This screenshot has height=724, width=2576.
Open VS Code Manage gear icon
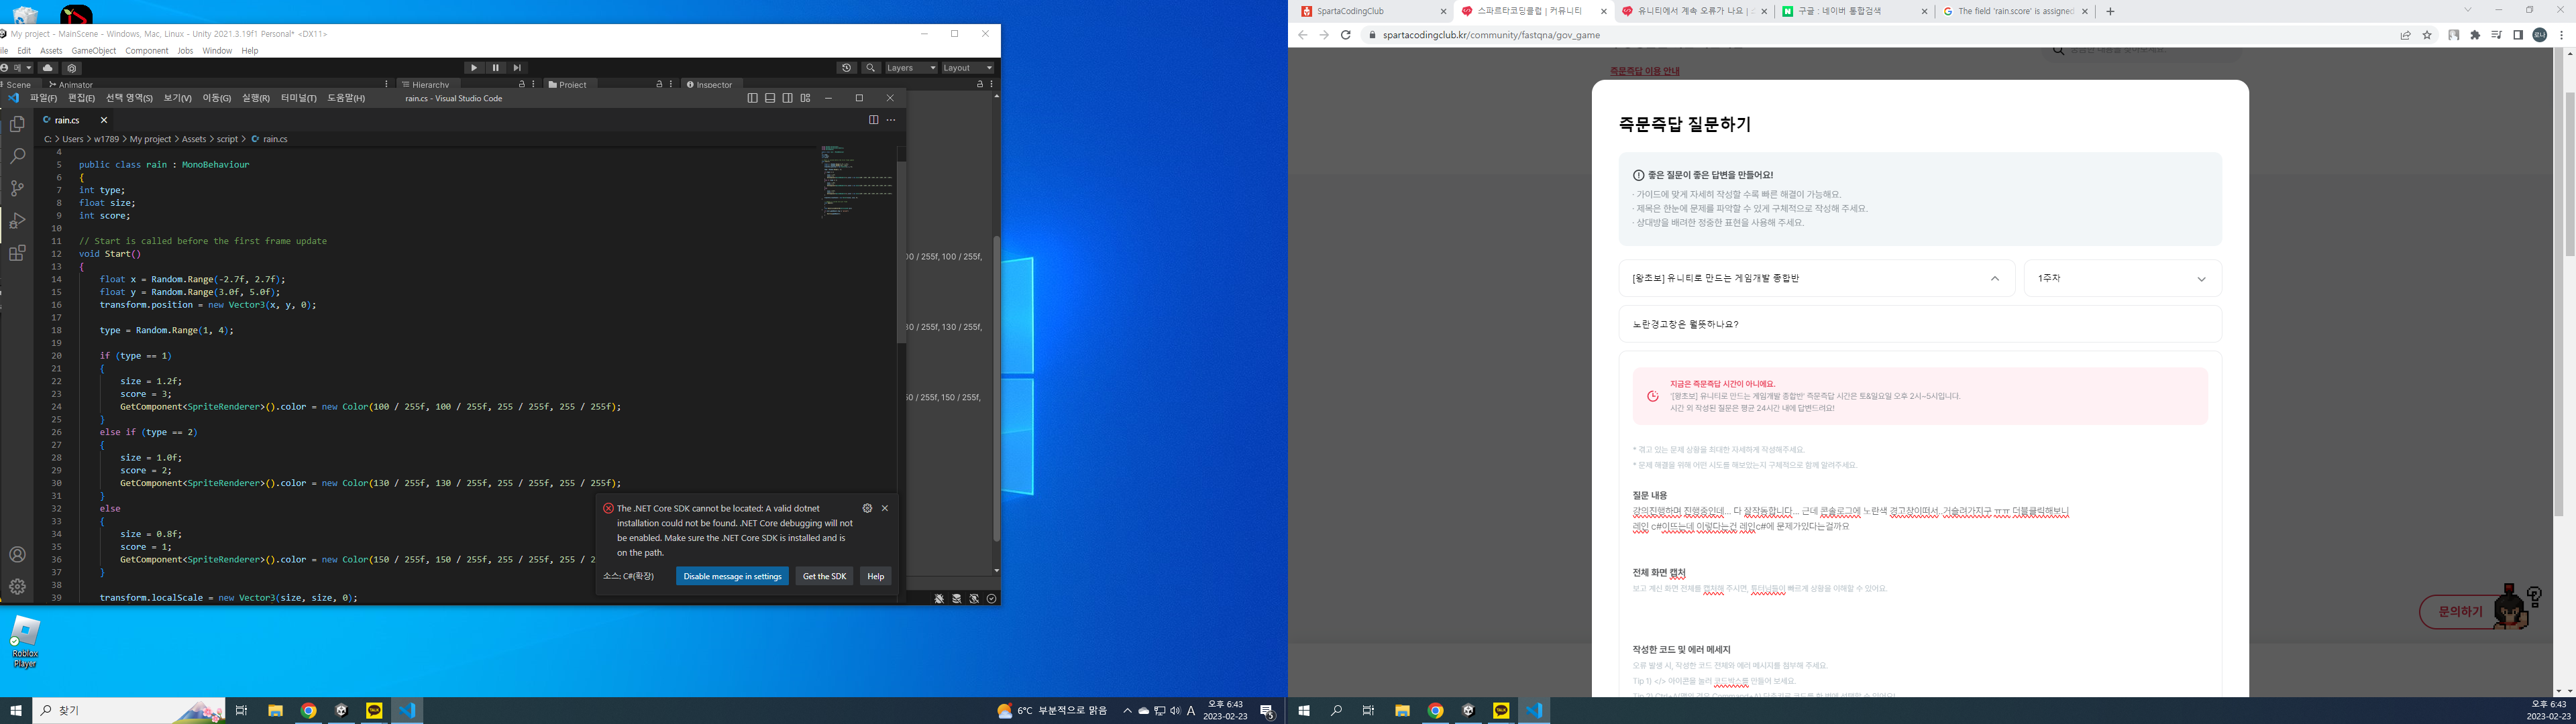(17, 586)
